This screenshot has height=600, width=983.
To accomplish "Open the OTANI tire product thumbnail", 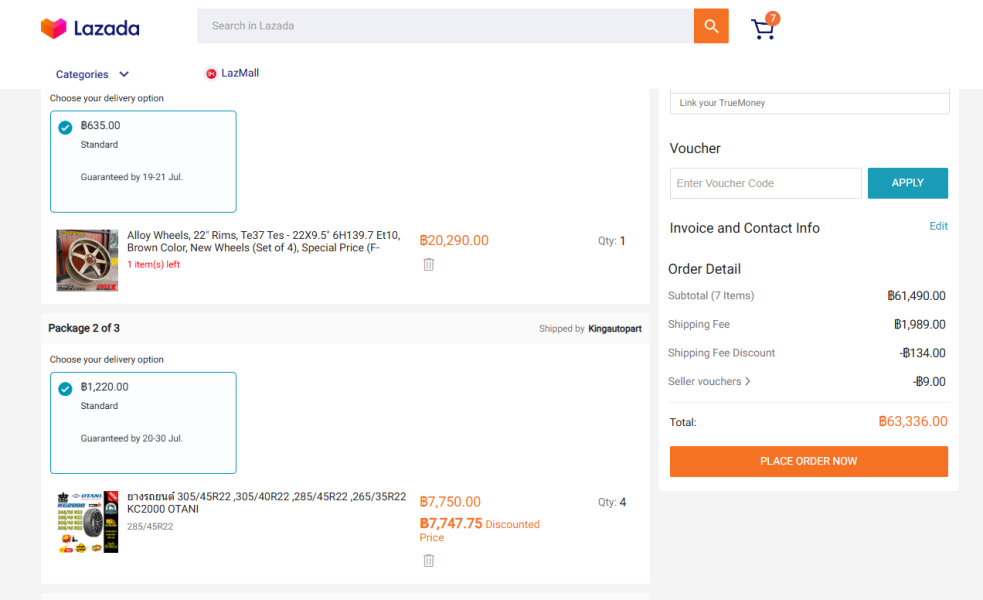I will [87, 522].
